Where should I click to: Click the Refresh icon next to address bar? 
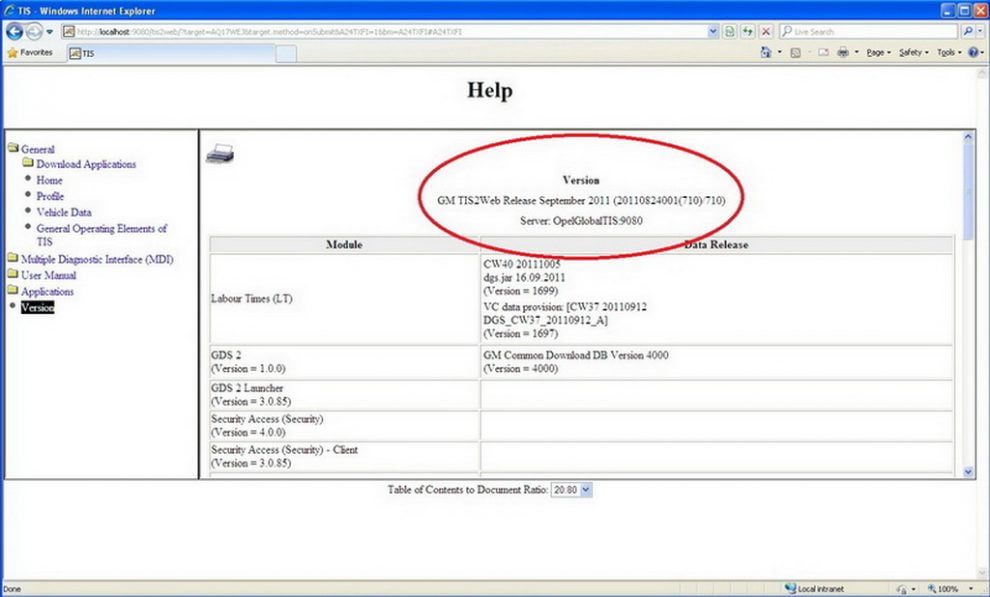pos(749,31)
